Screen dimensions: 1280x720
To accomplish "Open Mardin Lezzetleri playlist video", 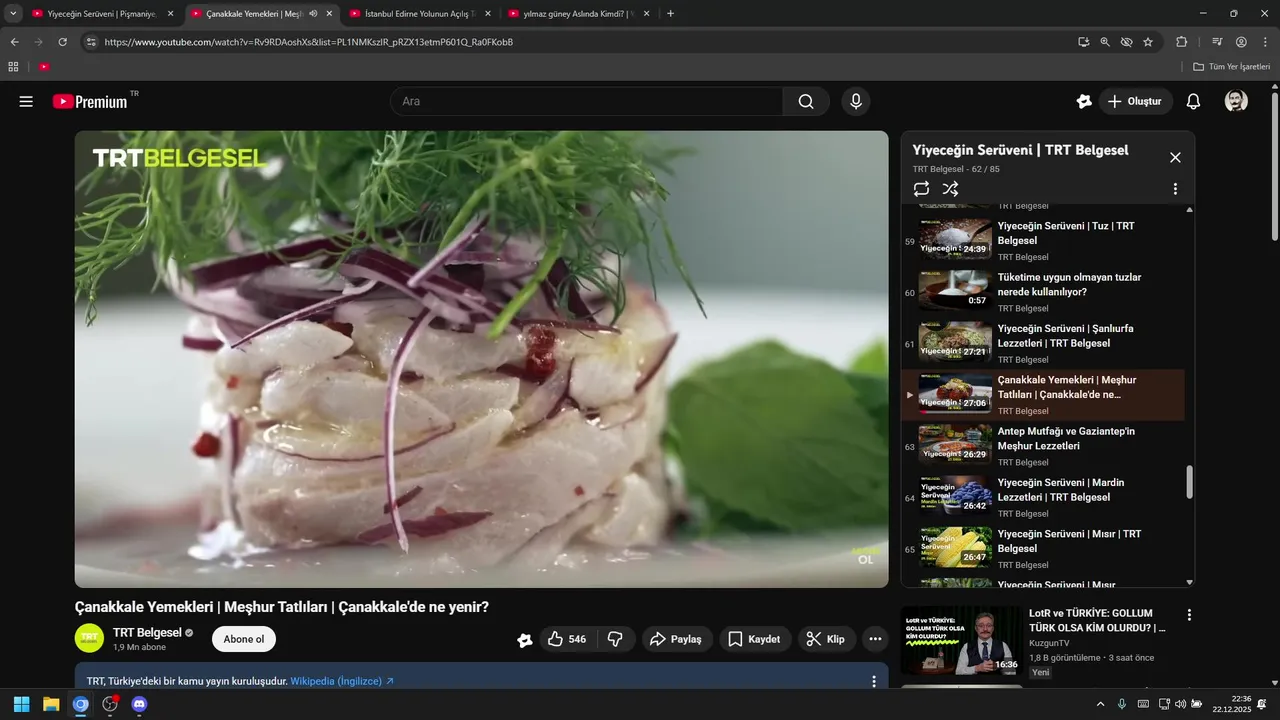I will pyautogui.click(x=1043, y=497).
